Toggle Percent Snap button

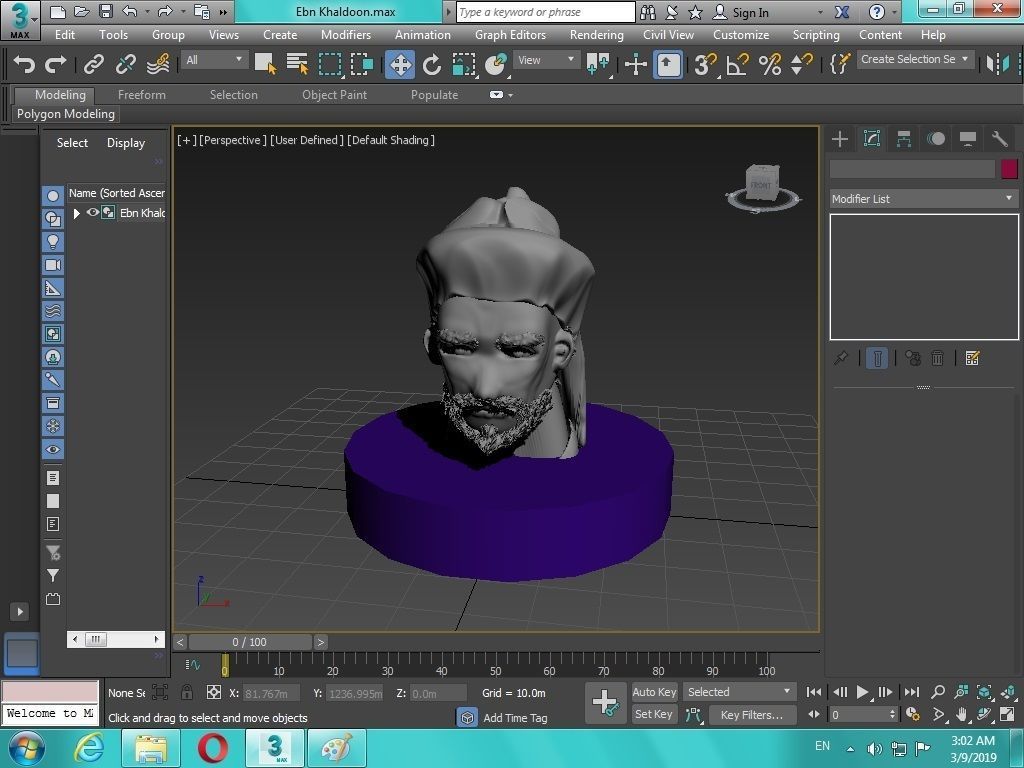tap(770, 64)
